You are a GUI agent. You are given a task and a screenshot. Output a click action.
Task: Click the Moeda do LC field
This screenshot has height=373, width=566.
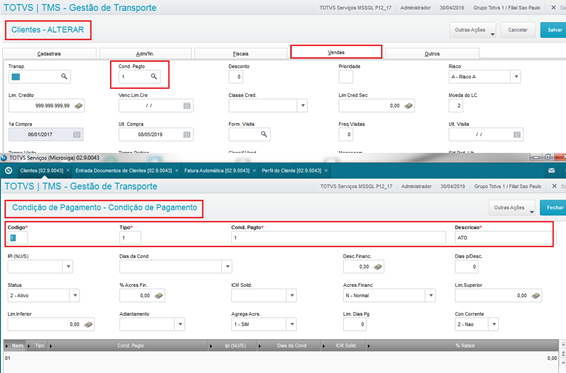click(456, 106)
